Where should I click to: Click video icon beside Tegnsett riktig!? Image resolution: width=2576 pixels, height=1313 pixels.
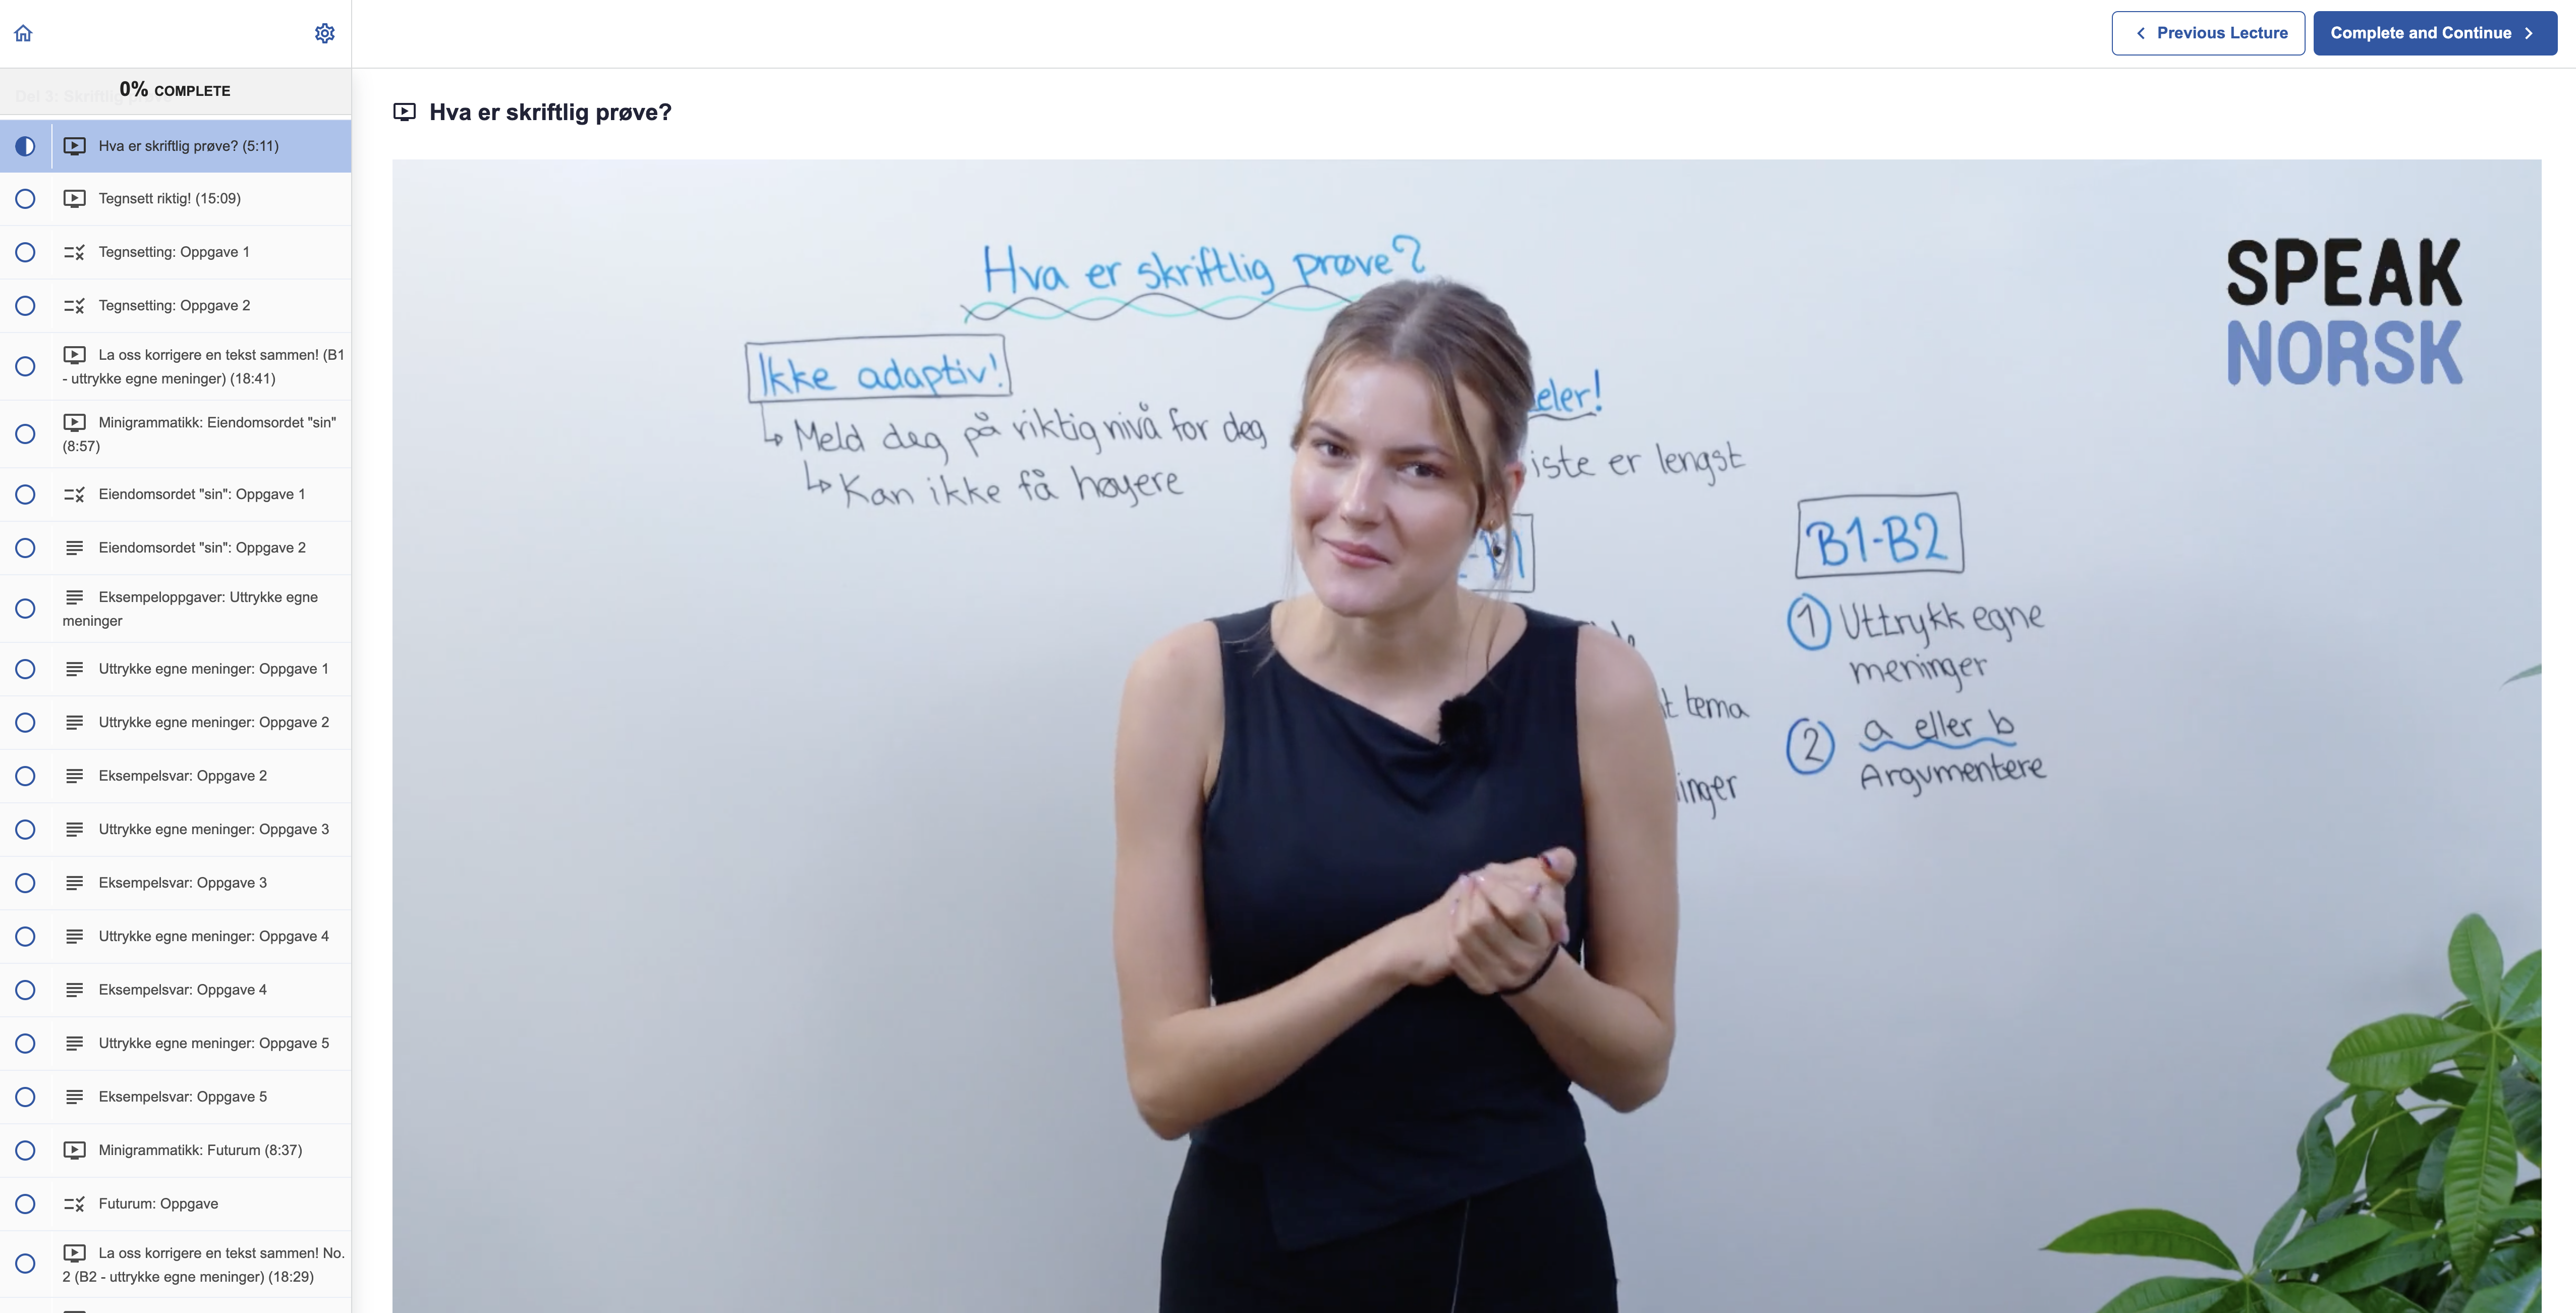point(75,198)
